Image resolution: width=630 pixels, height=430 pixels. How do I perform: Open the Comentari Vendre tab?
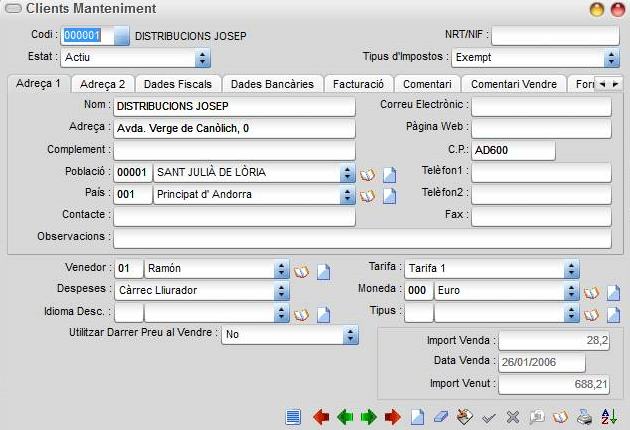click(514, 84)
